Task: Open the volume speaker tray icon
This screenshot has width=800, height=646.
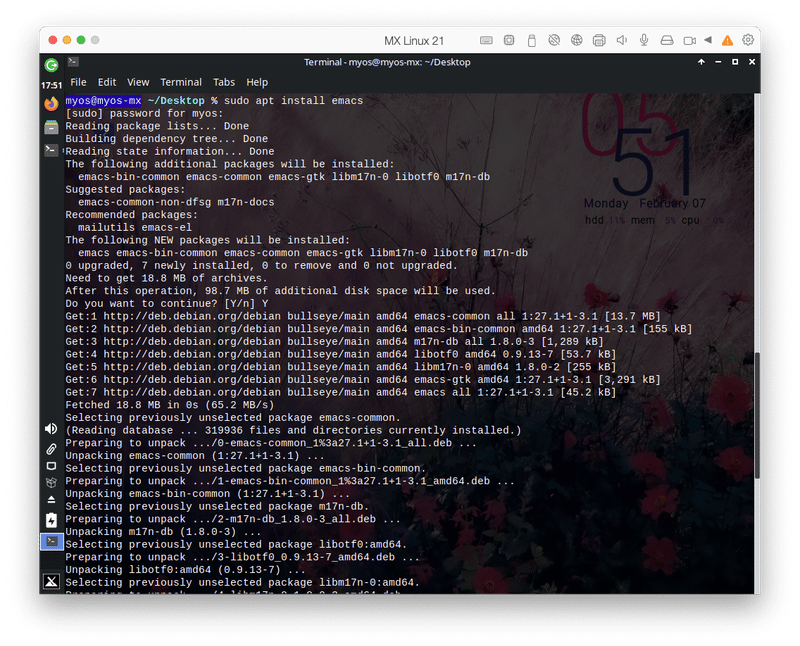Action: coord(51,429)
